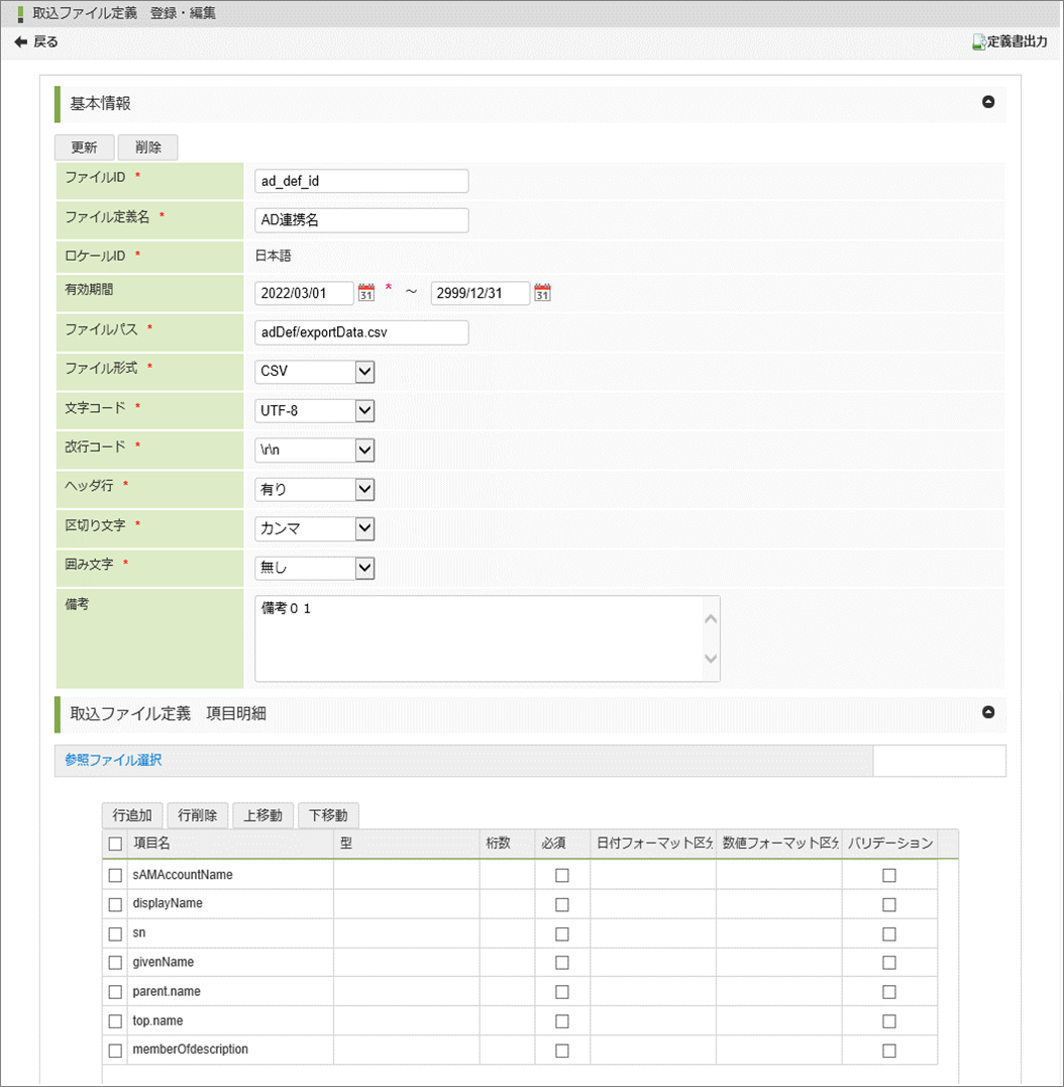Click inside the ファイルID input field

point(360,181)
